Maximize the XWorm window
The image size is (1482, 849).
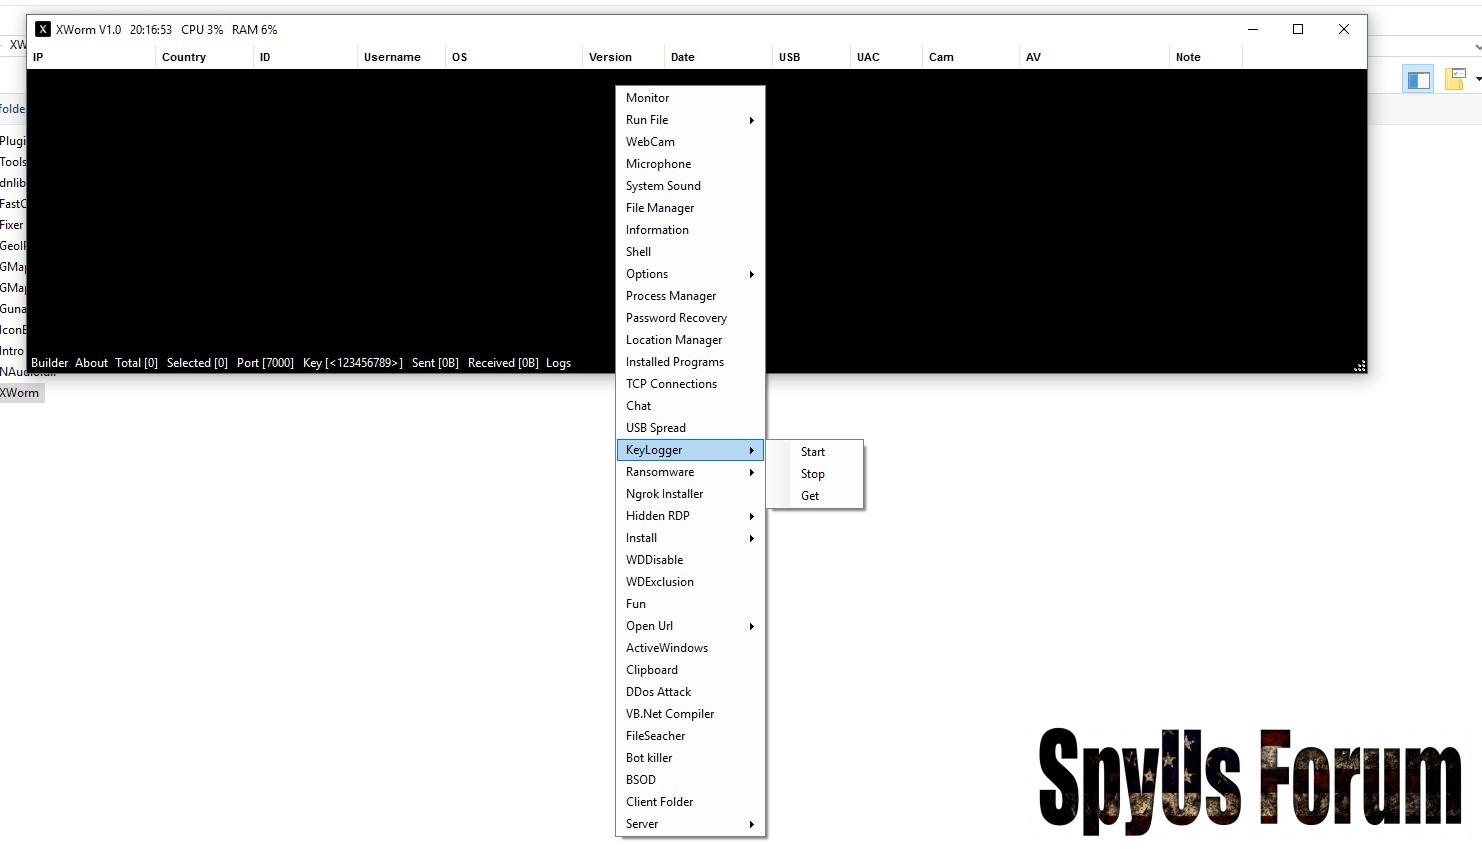(1298, 30)
